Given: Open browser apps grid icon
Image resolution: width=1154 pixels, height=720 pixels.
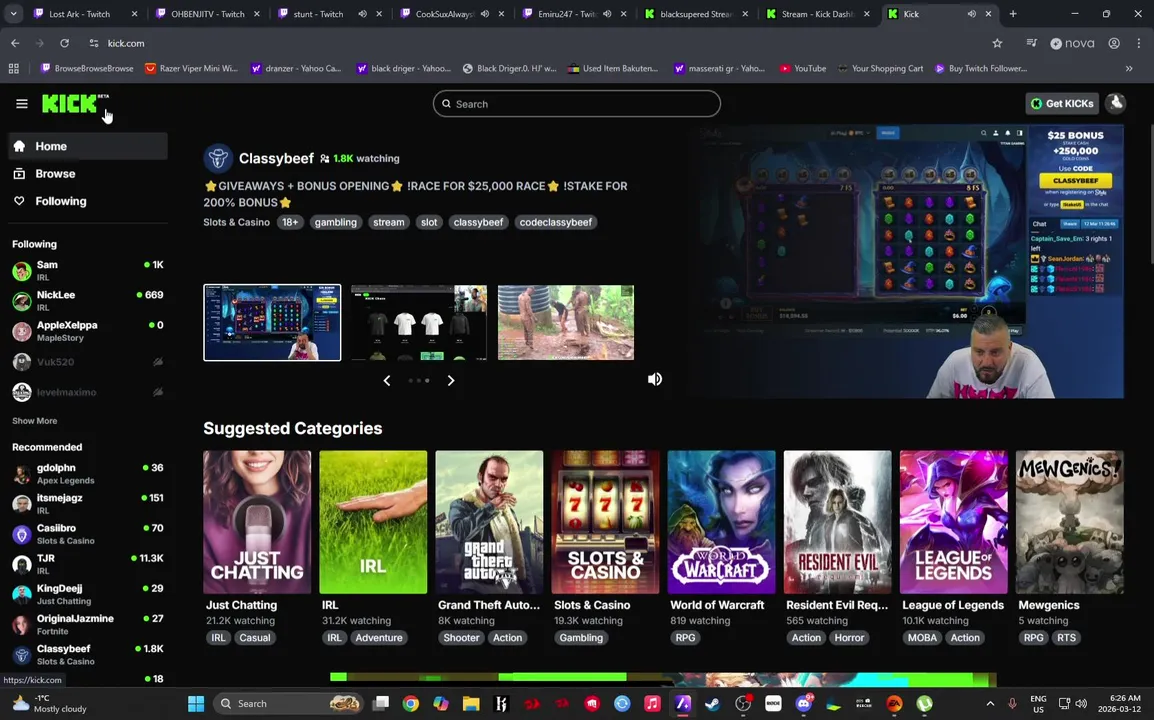Looking at the screenshot, I should pos(13,68).
